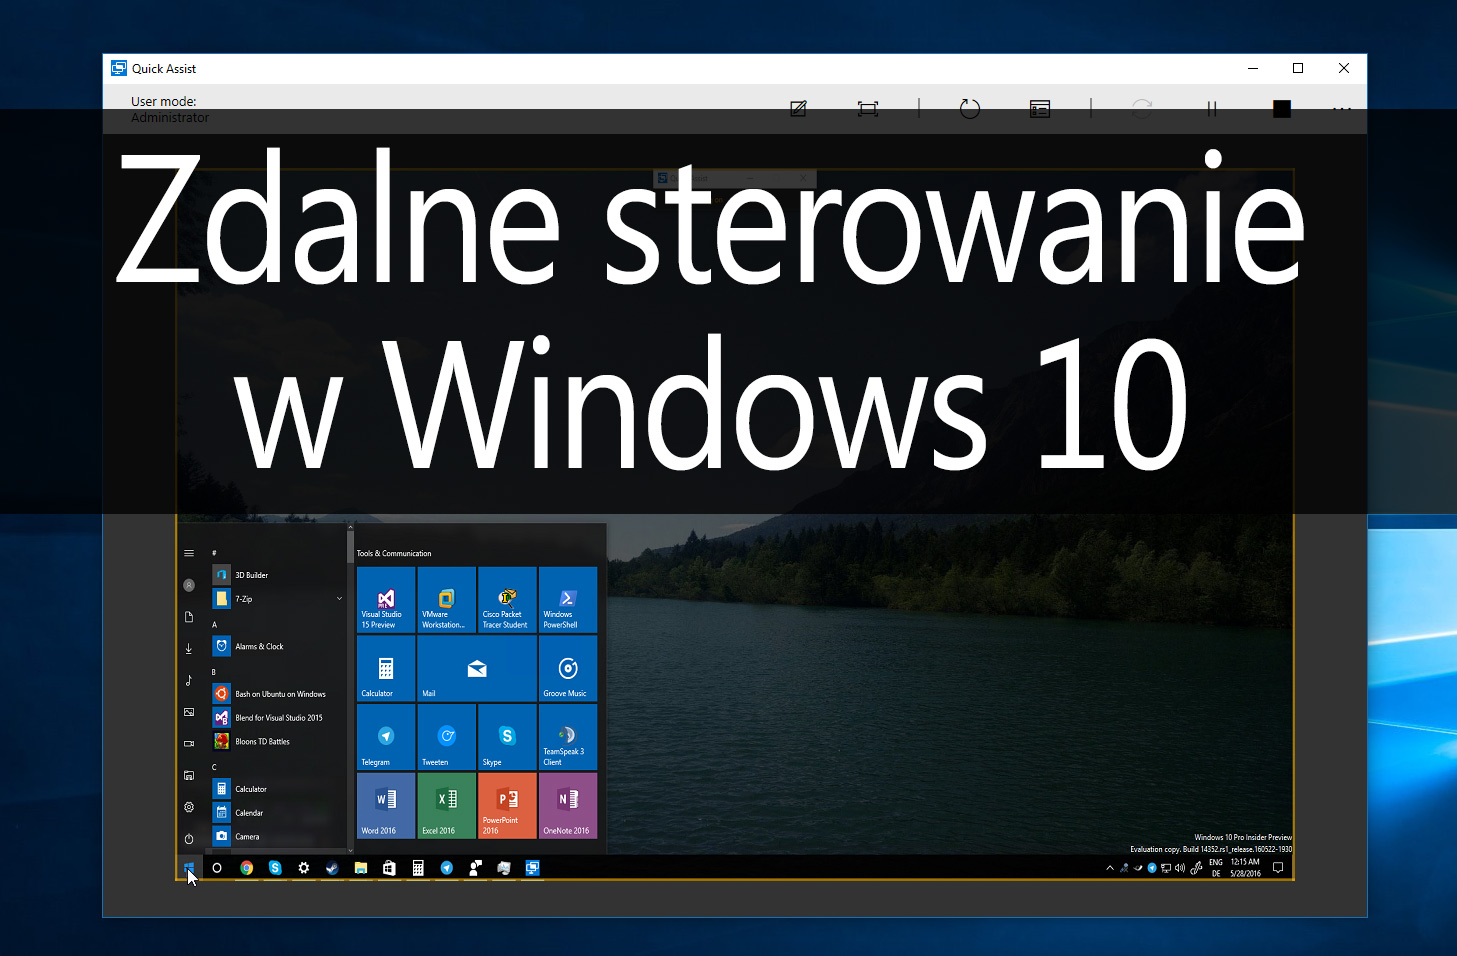Open the Visual Studio 15 Preview tile
The width and height of the screenshot is (1457, 956).
[x=386, y=600]
